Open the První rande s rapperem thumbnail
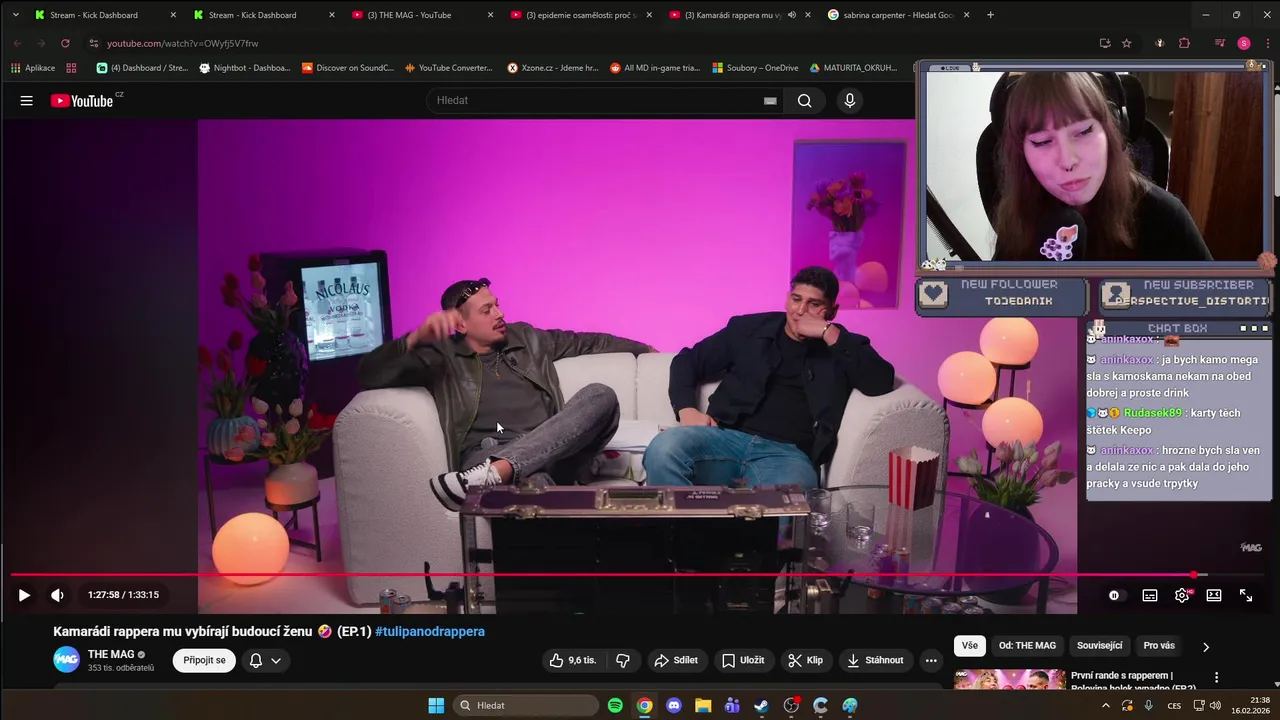 (1010, 680)
